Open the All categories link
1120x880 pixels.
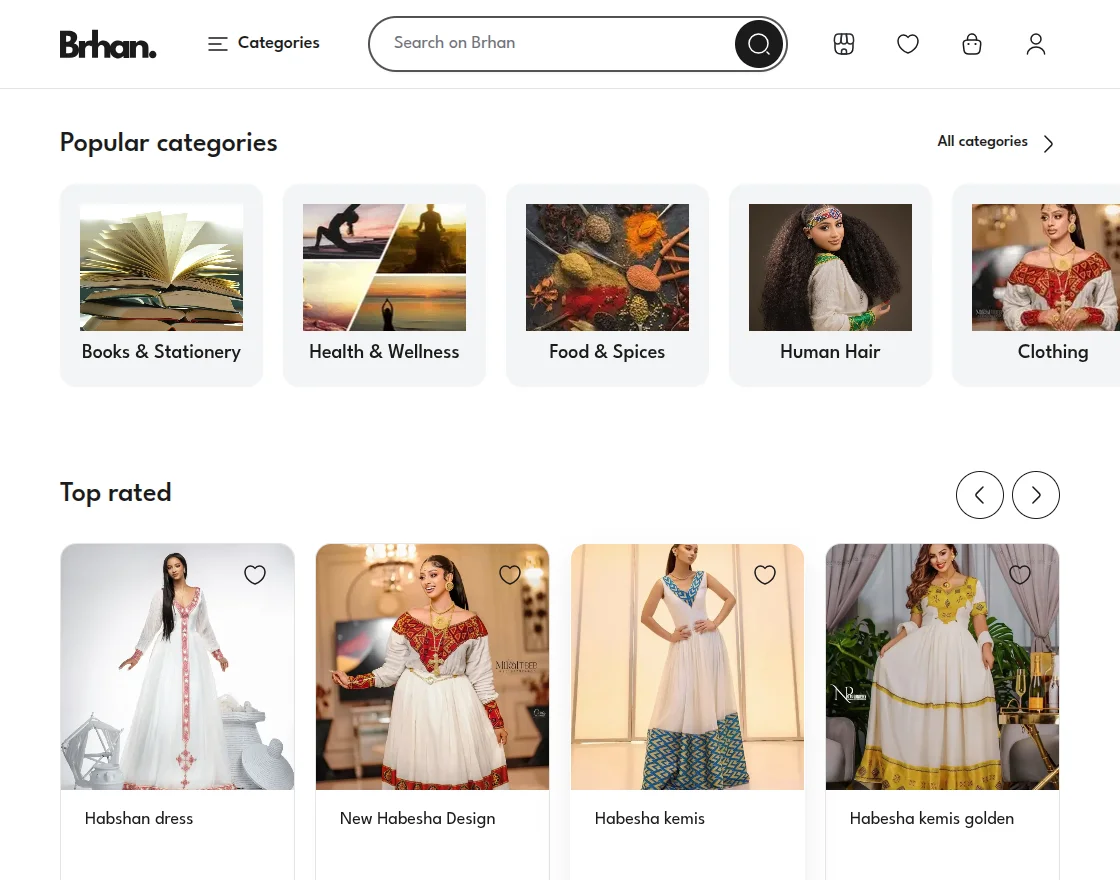983,142
